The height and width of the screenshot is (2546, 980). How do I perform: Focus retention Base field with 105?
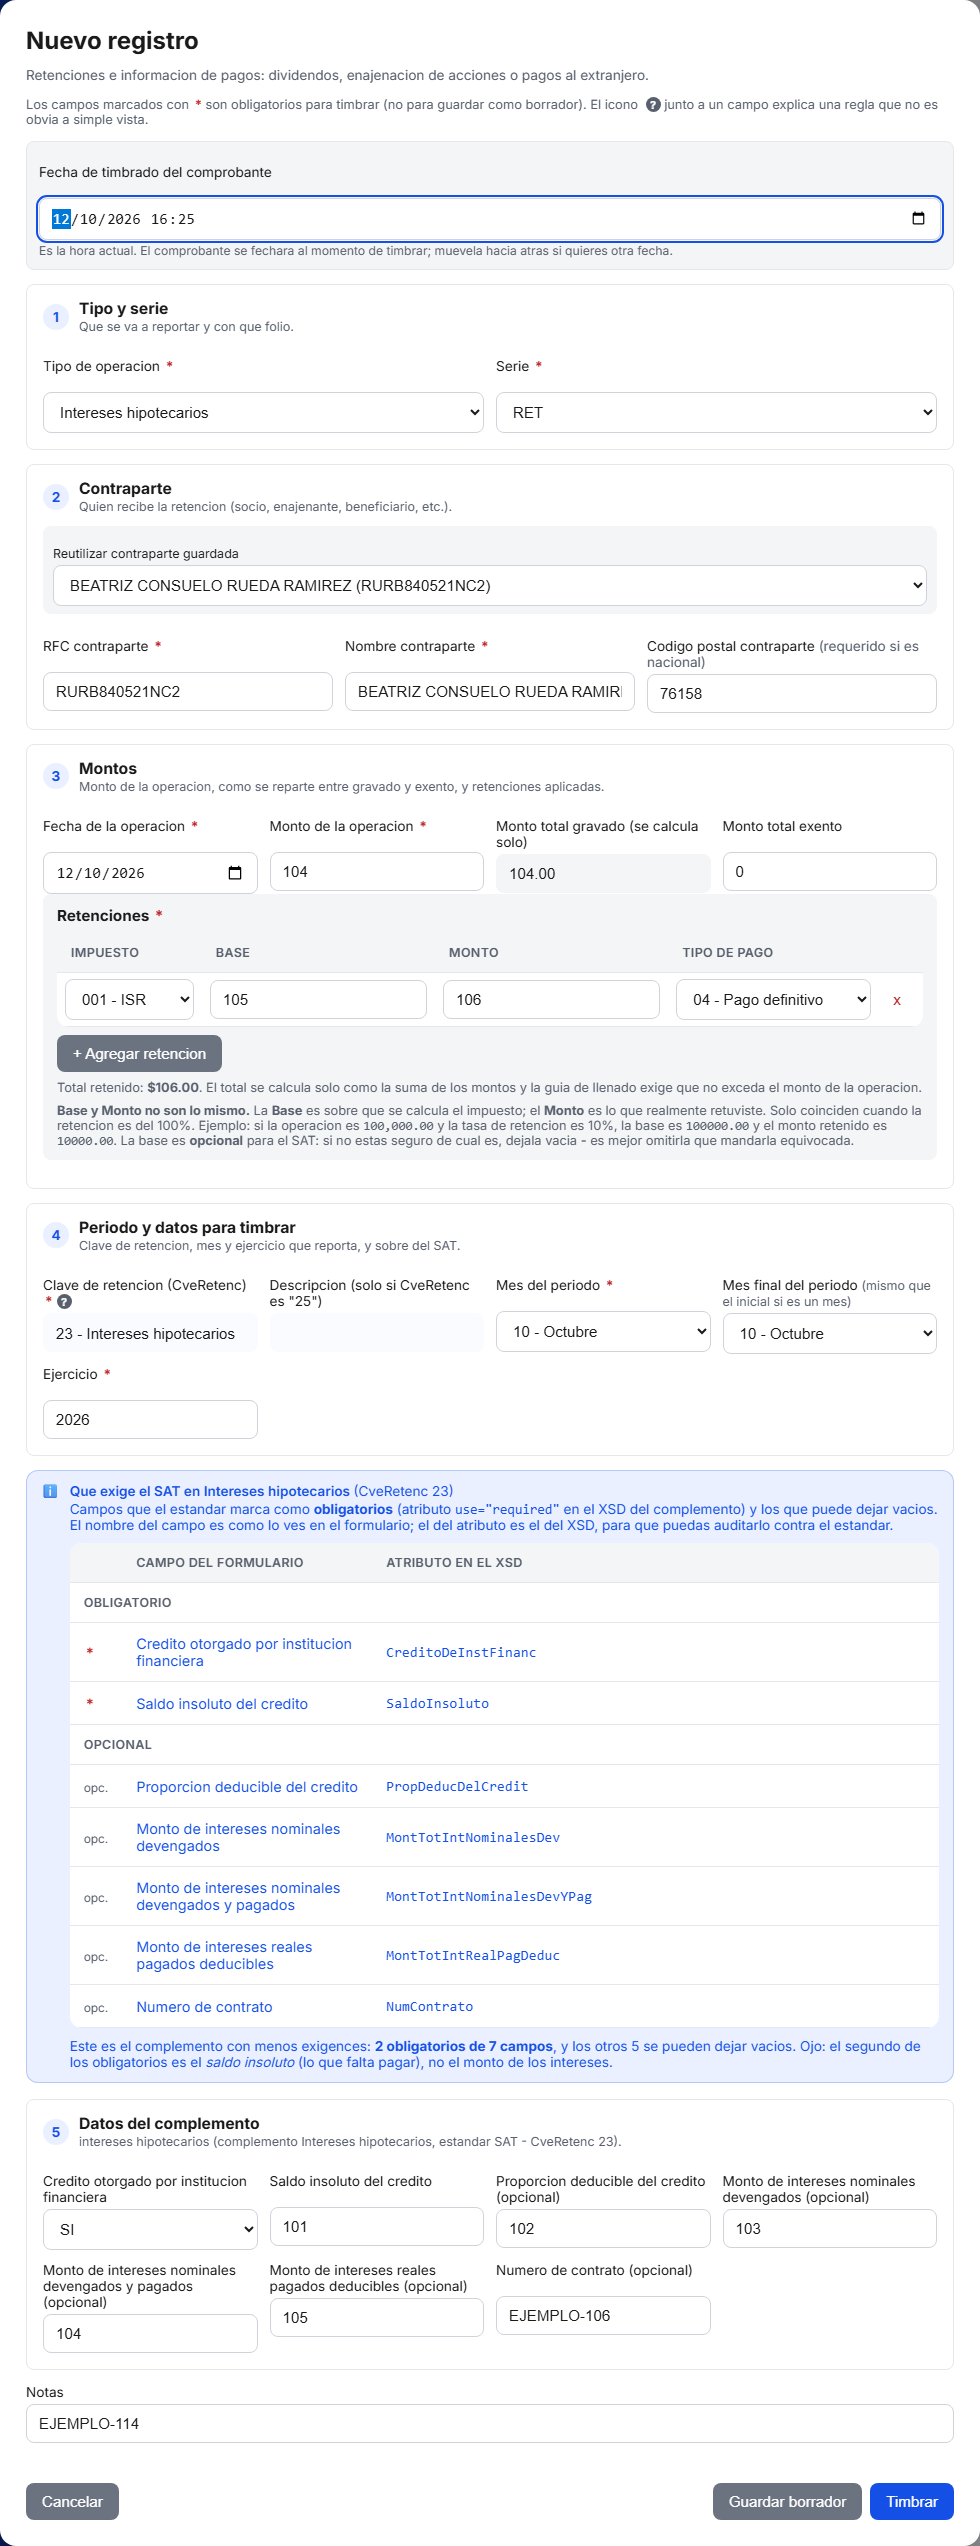point(318,999)
